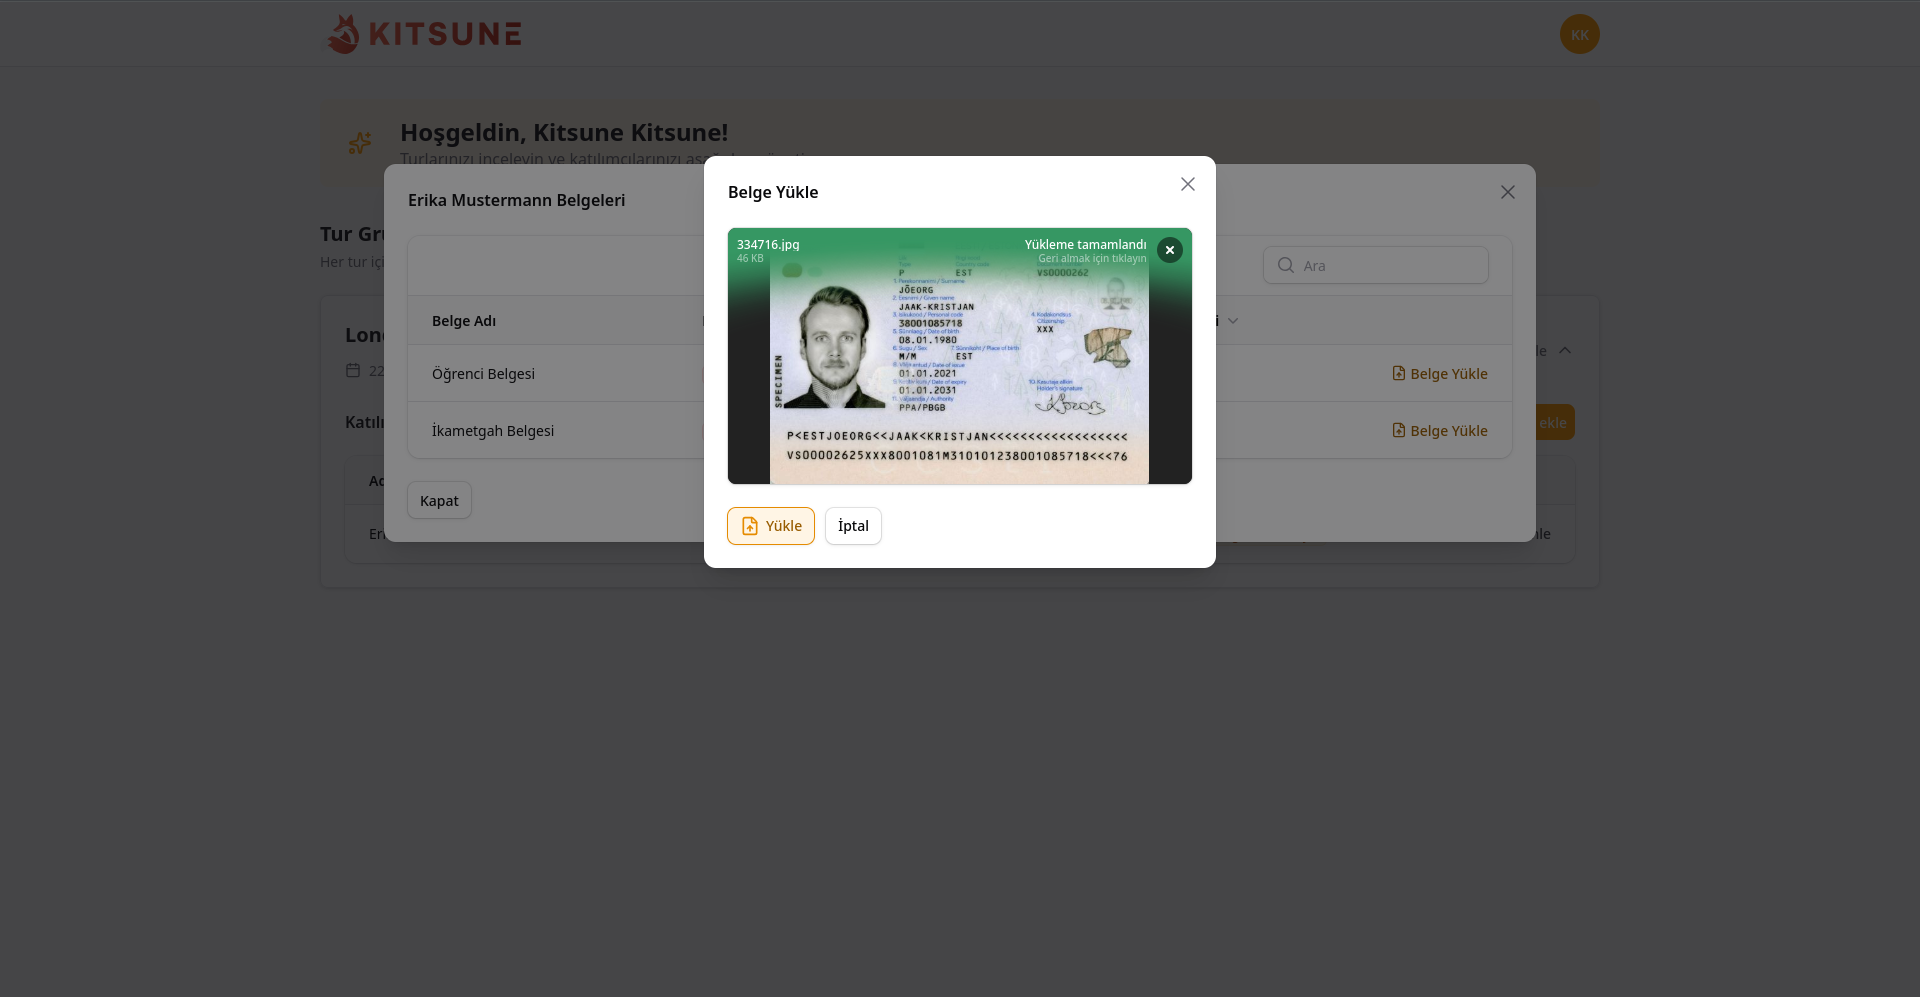Screen dimensions: 1920x997
Task: Click the Yükleme tamamlandı status text
Action: [1085, 244]
